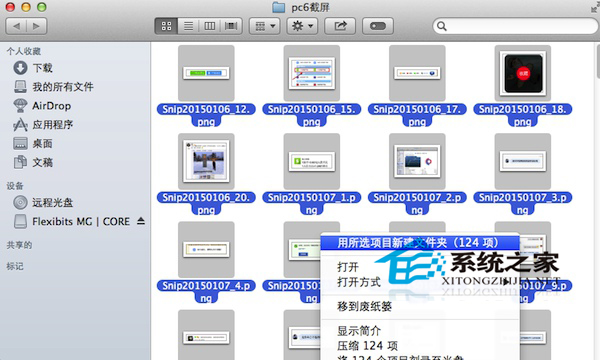Click the edit tags toolbar button

[378, 26]
